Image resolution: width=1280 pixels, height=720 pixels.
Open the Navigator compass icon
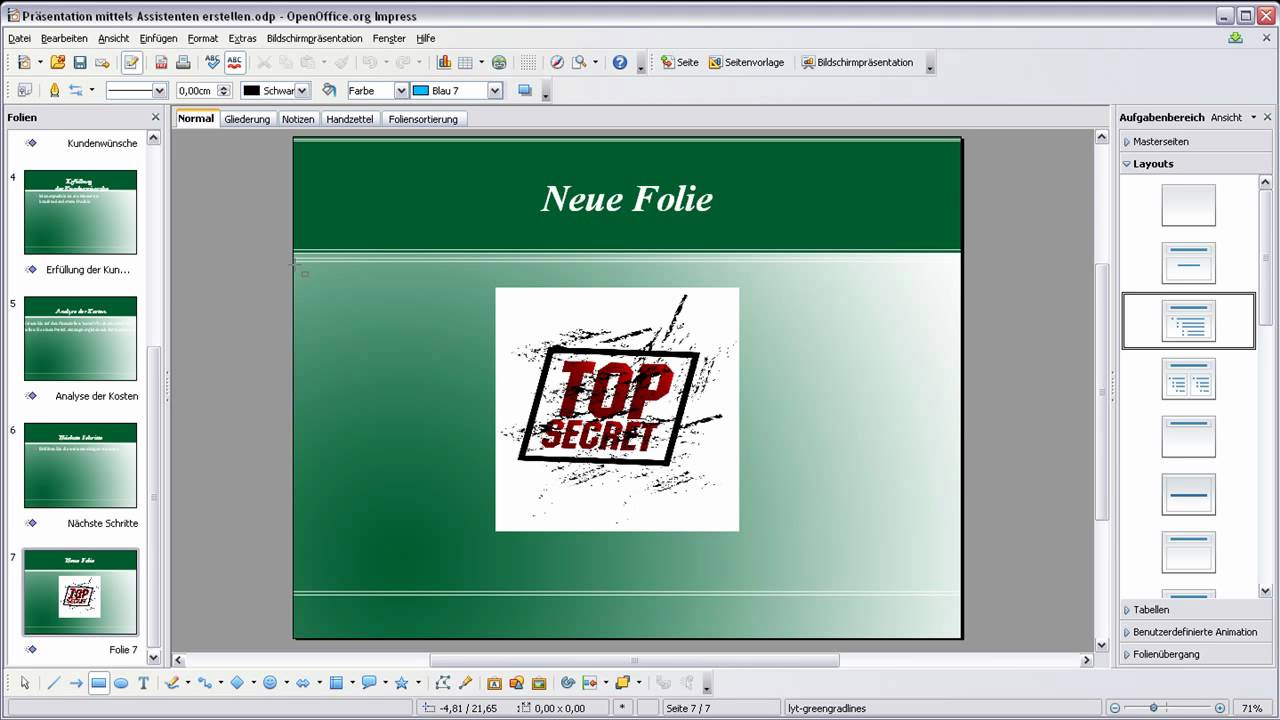click(557, 62)
